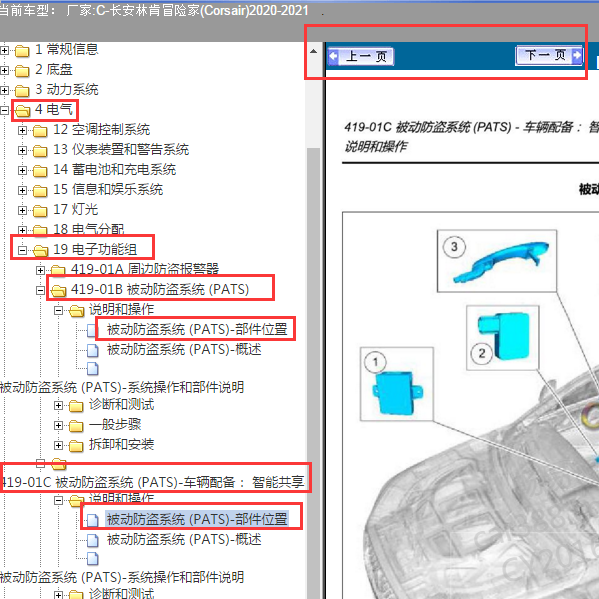Image resolution: width=599 pixels, height=599 pixels.
Task: Click the 一般步骤 folder icon
Action: pyautogui.click(x=76, y=425)
